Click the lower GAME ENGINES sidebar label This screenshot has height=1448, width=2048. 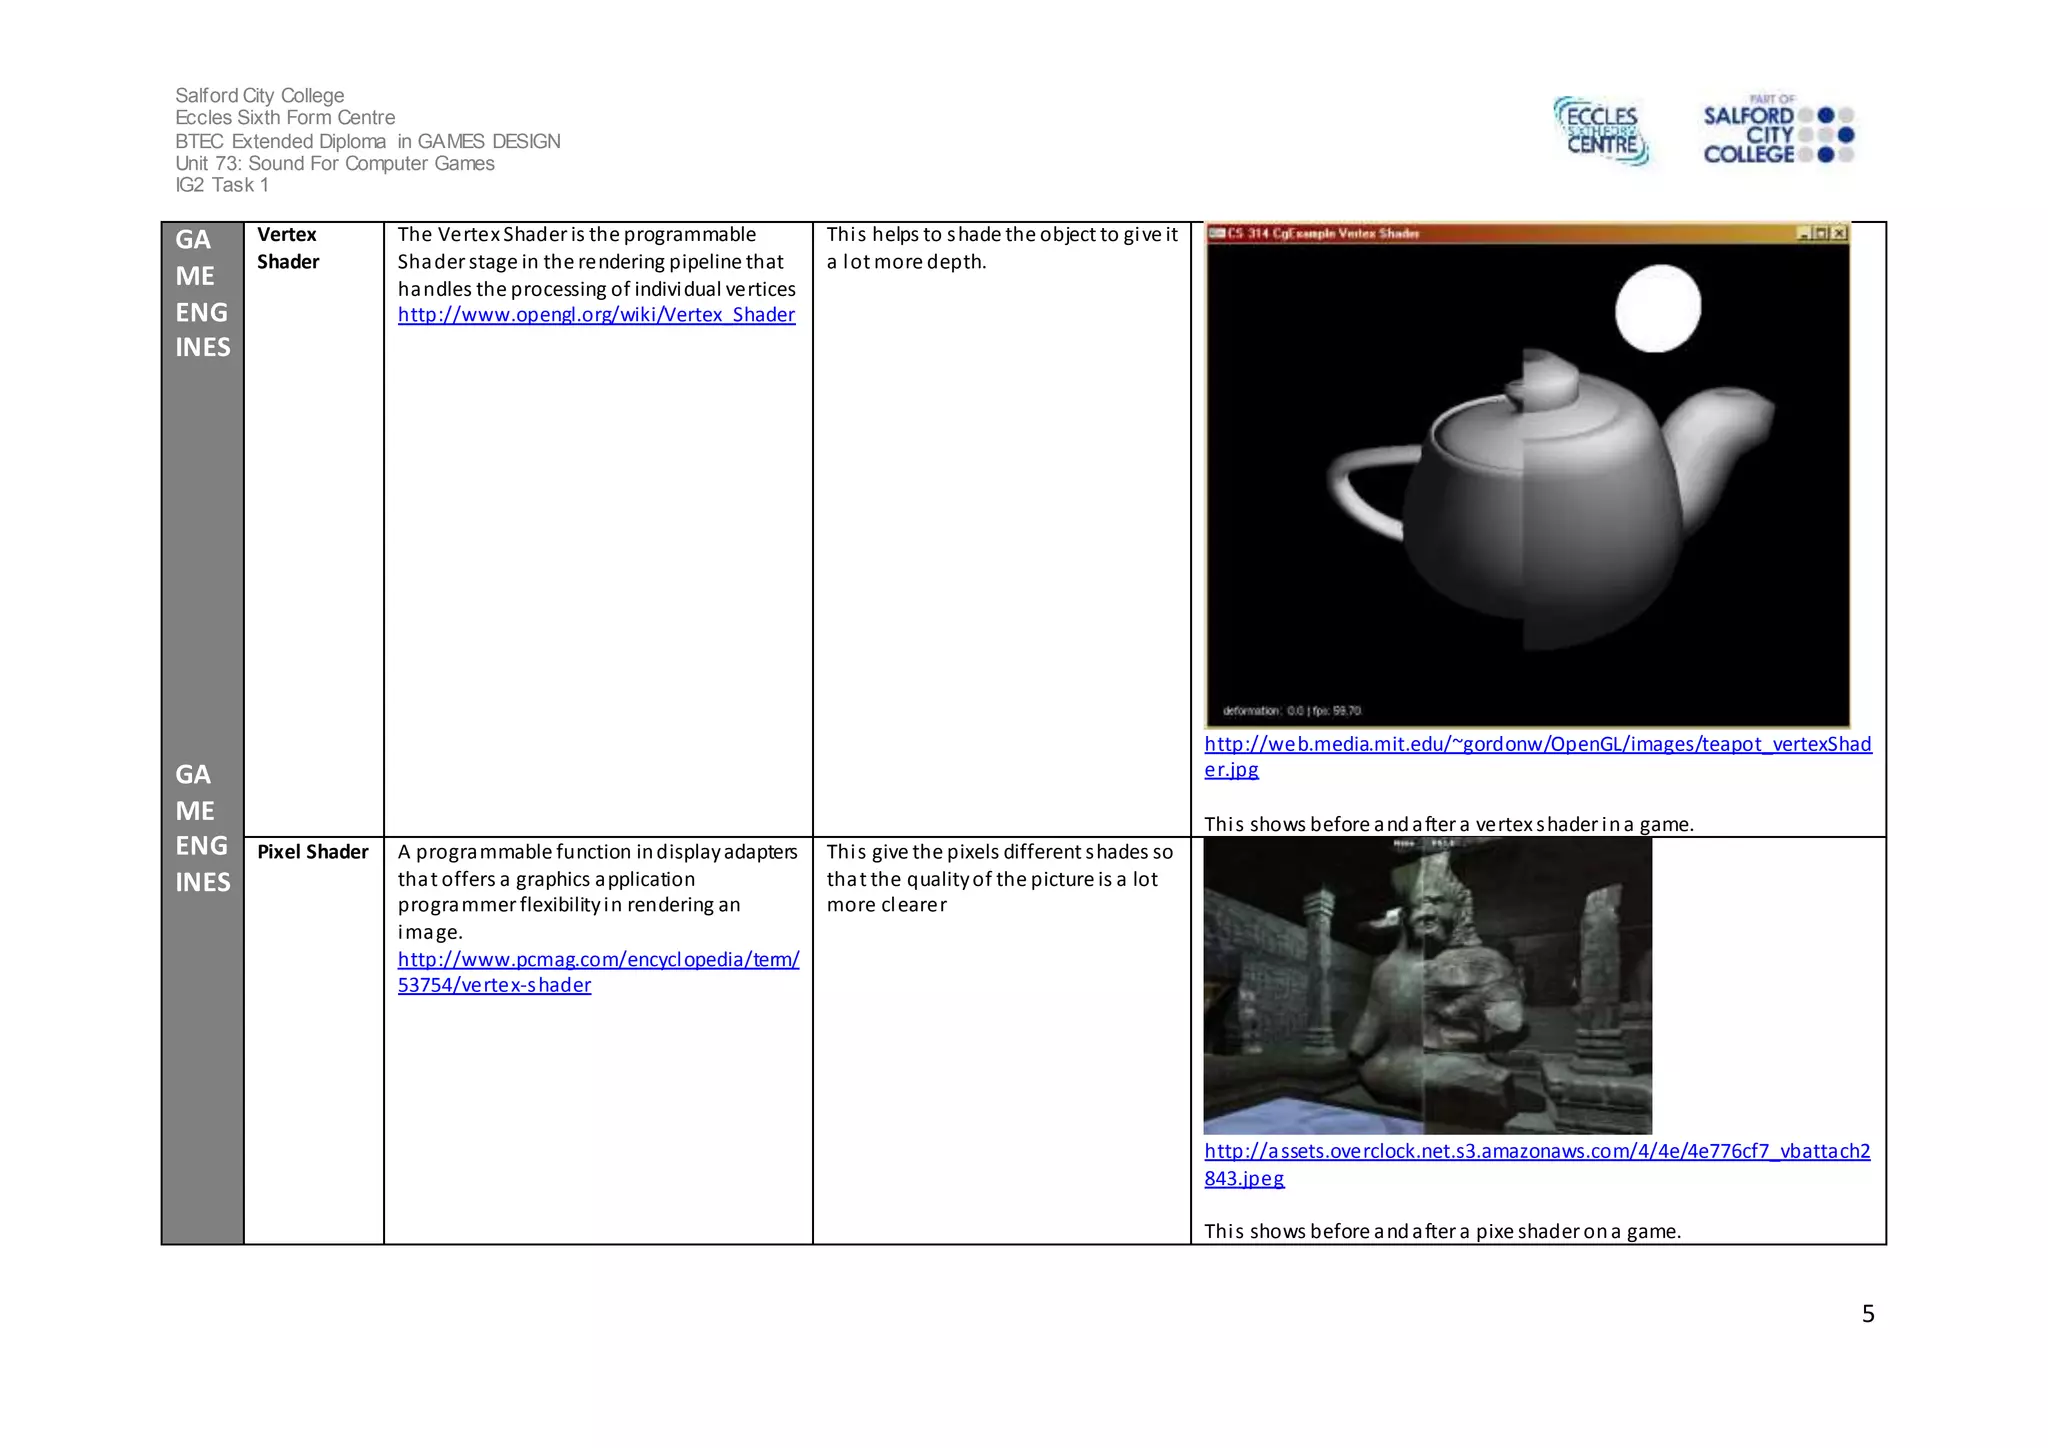[x=202, y=828]
